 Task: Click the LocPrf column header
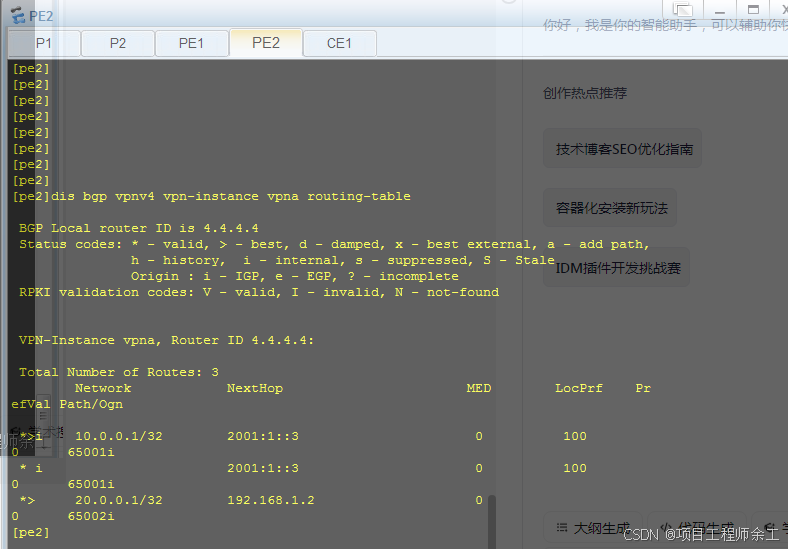[x=578, y=389]
